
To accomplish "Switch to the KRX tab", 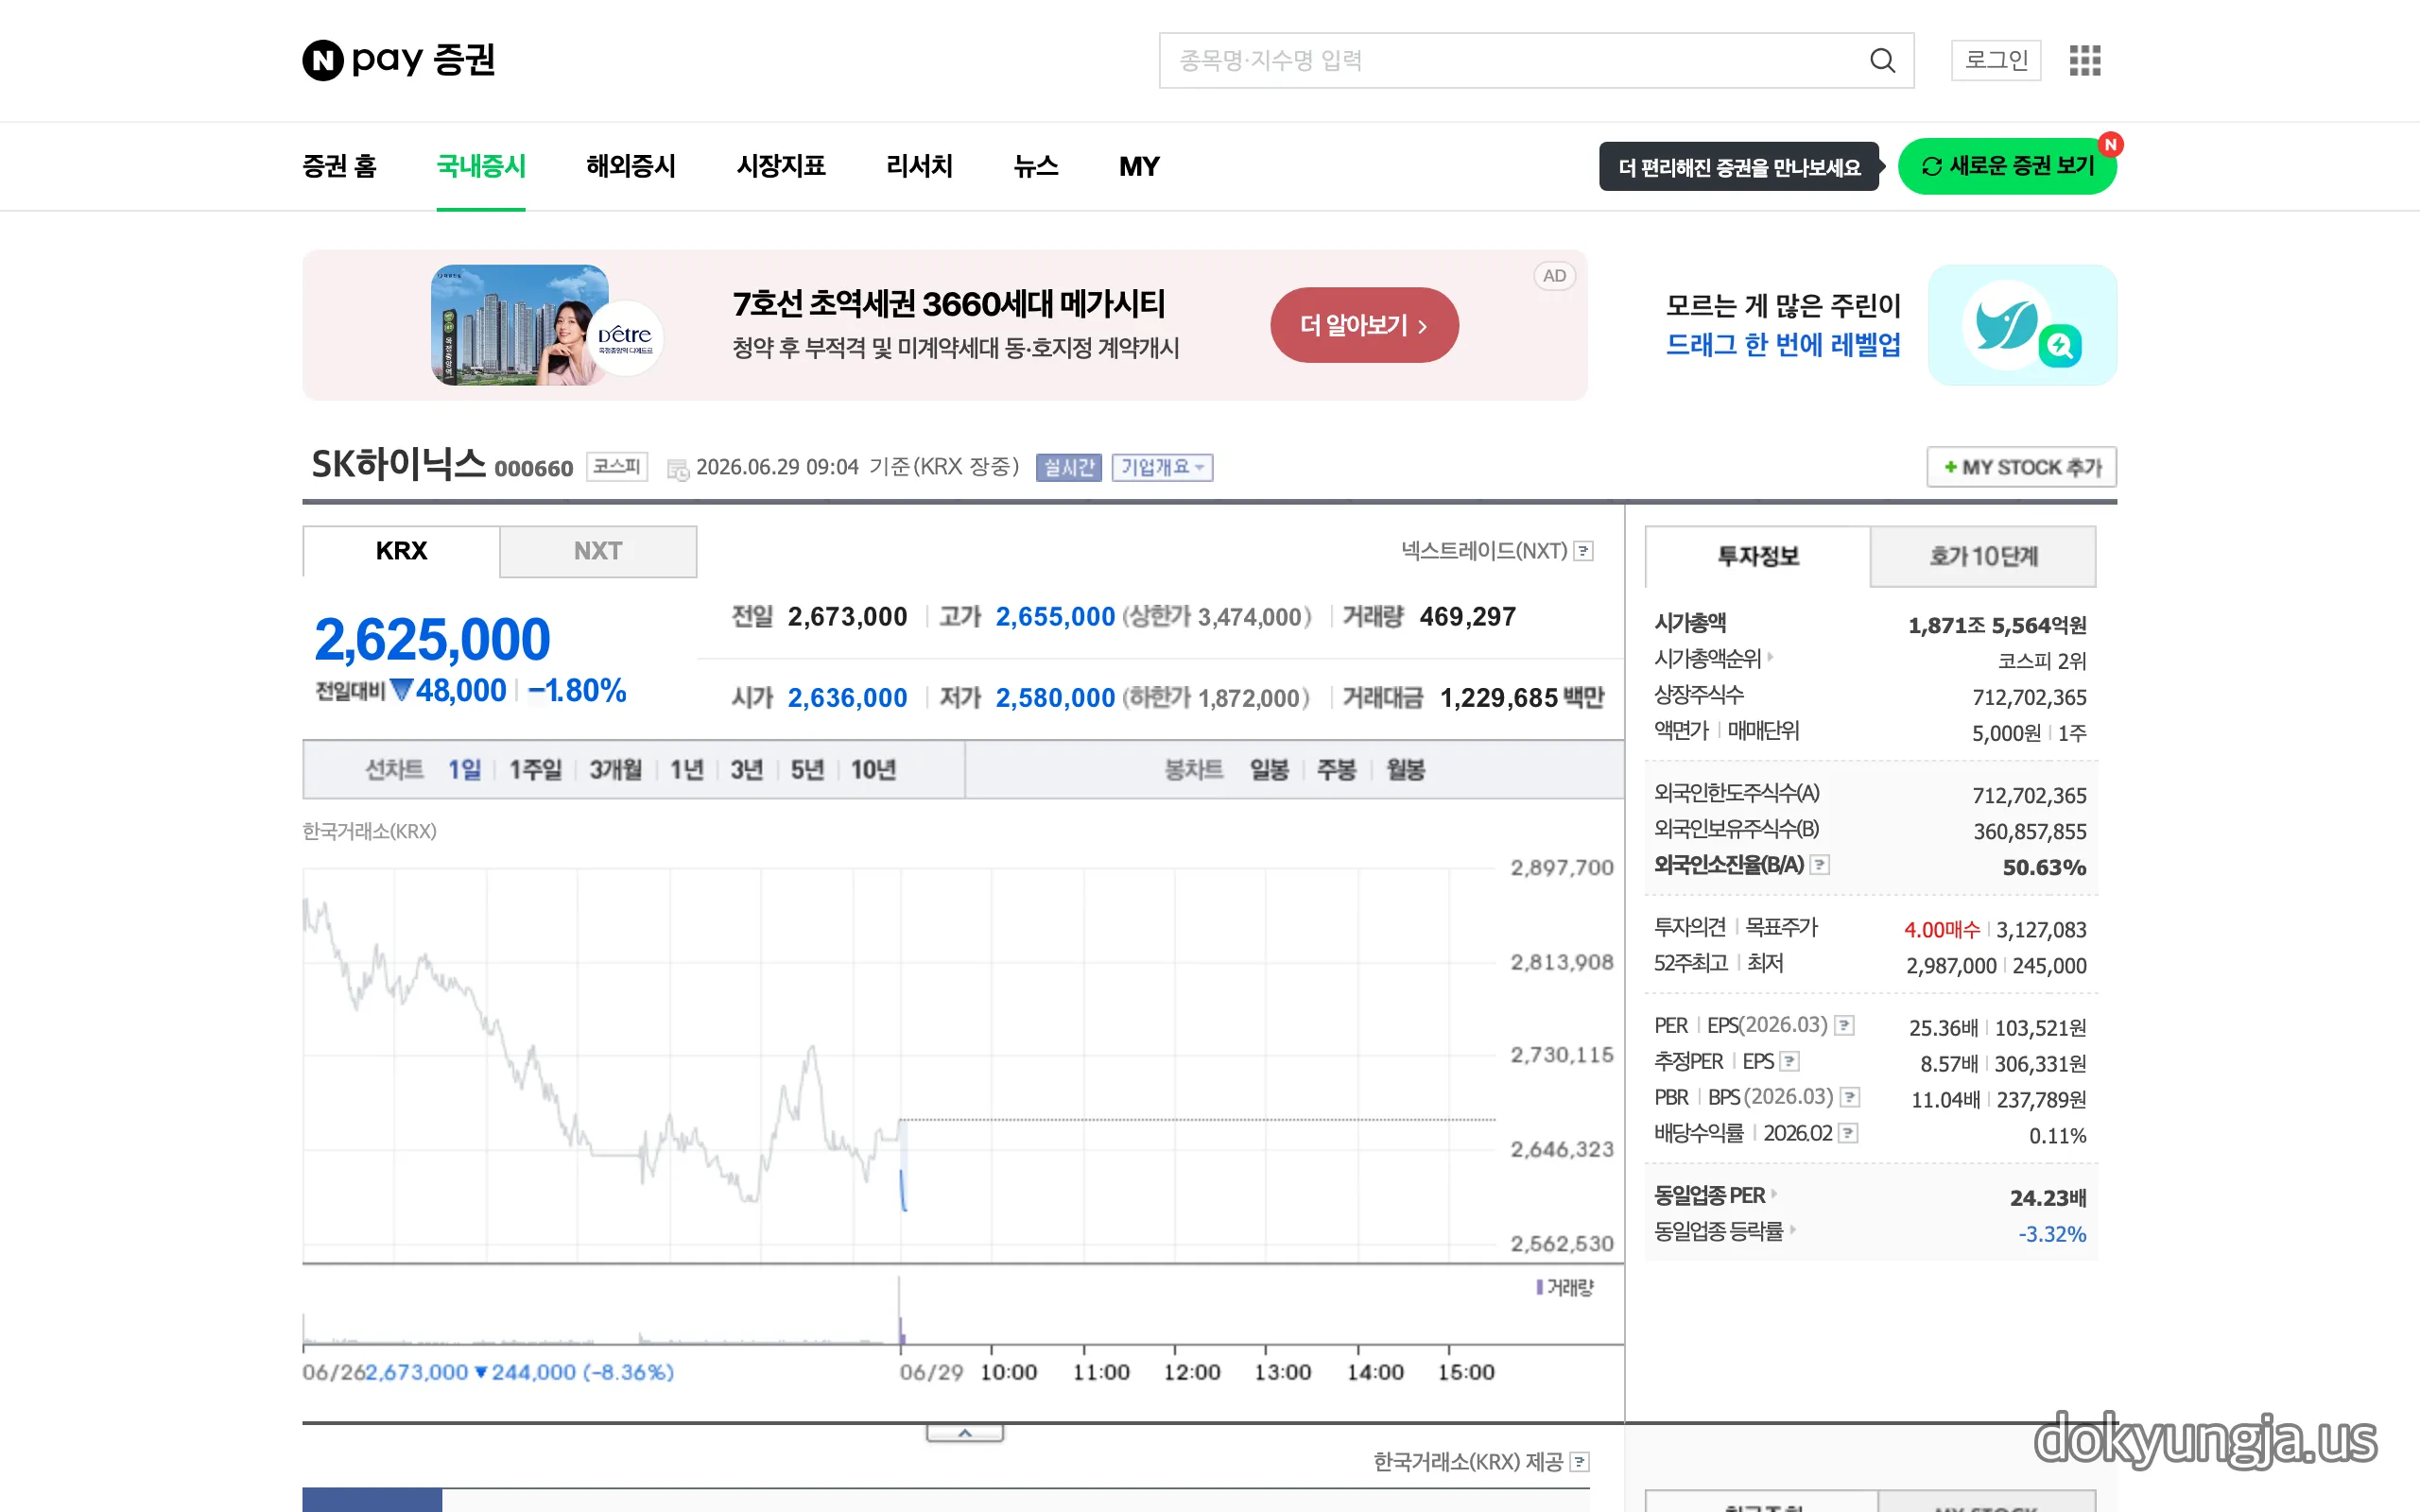I will (x=401, y=551).
